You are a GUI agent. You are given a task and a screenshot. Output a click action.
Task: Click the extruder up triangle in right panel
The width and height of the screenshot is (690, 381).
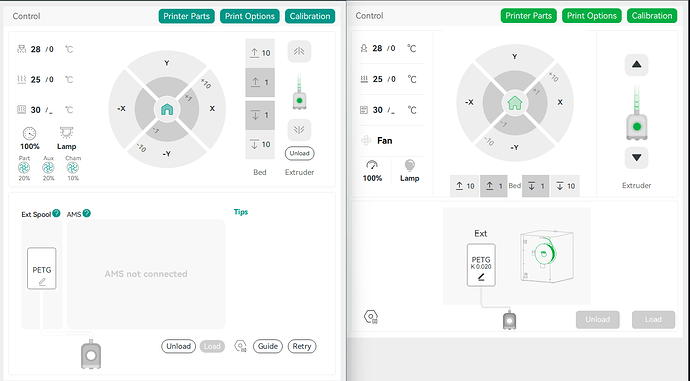click(636, 65)
